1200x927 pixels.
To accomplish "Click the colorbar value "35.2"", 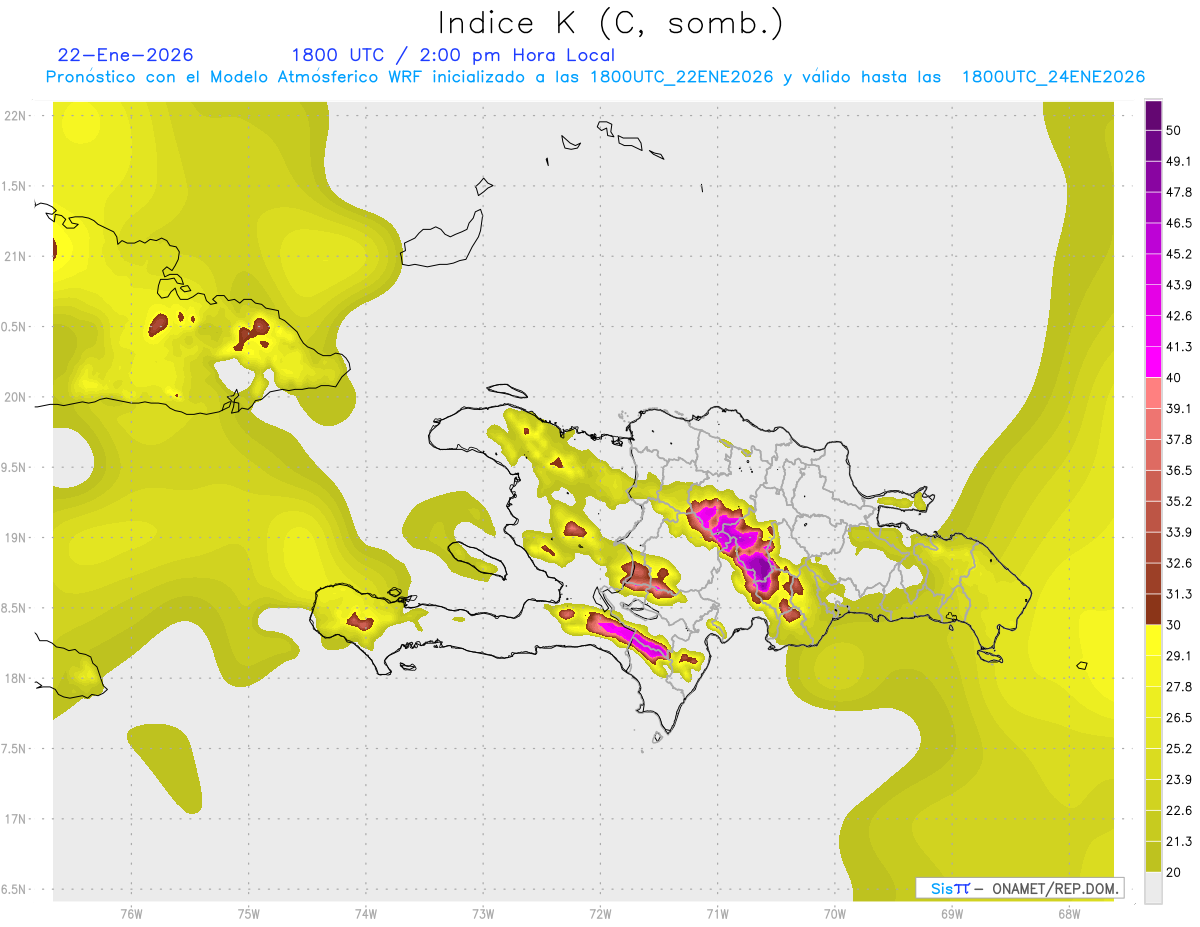I will tap(1179, 501).
